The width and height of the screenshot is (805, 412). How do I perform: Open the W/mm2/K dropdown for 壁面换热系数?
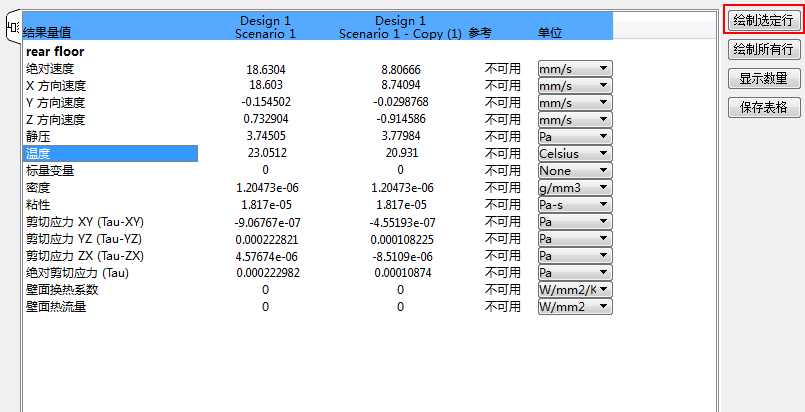[575, 289]
